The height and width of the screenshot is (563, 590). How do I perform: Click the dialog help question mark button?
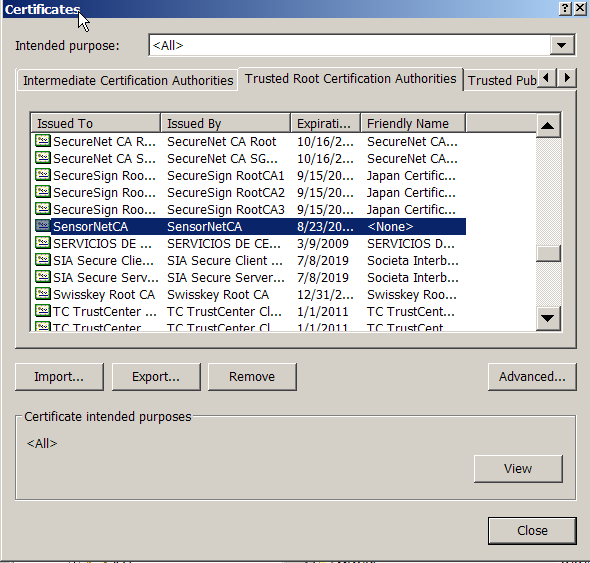565,9
